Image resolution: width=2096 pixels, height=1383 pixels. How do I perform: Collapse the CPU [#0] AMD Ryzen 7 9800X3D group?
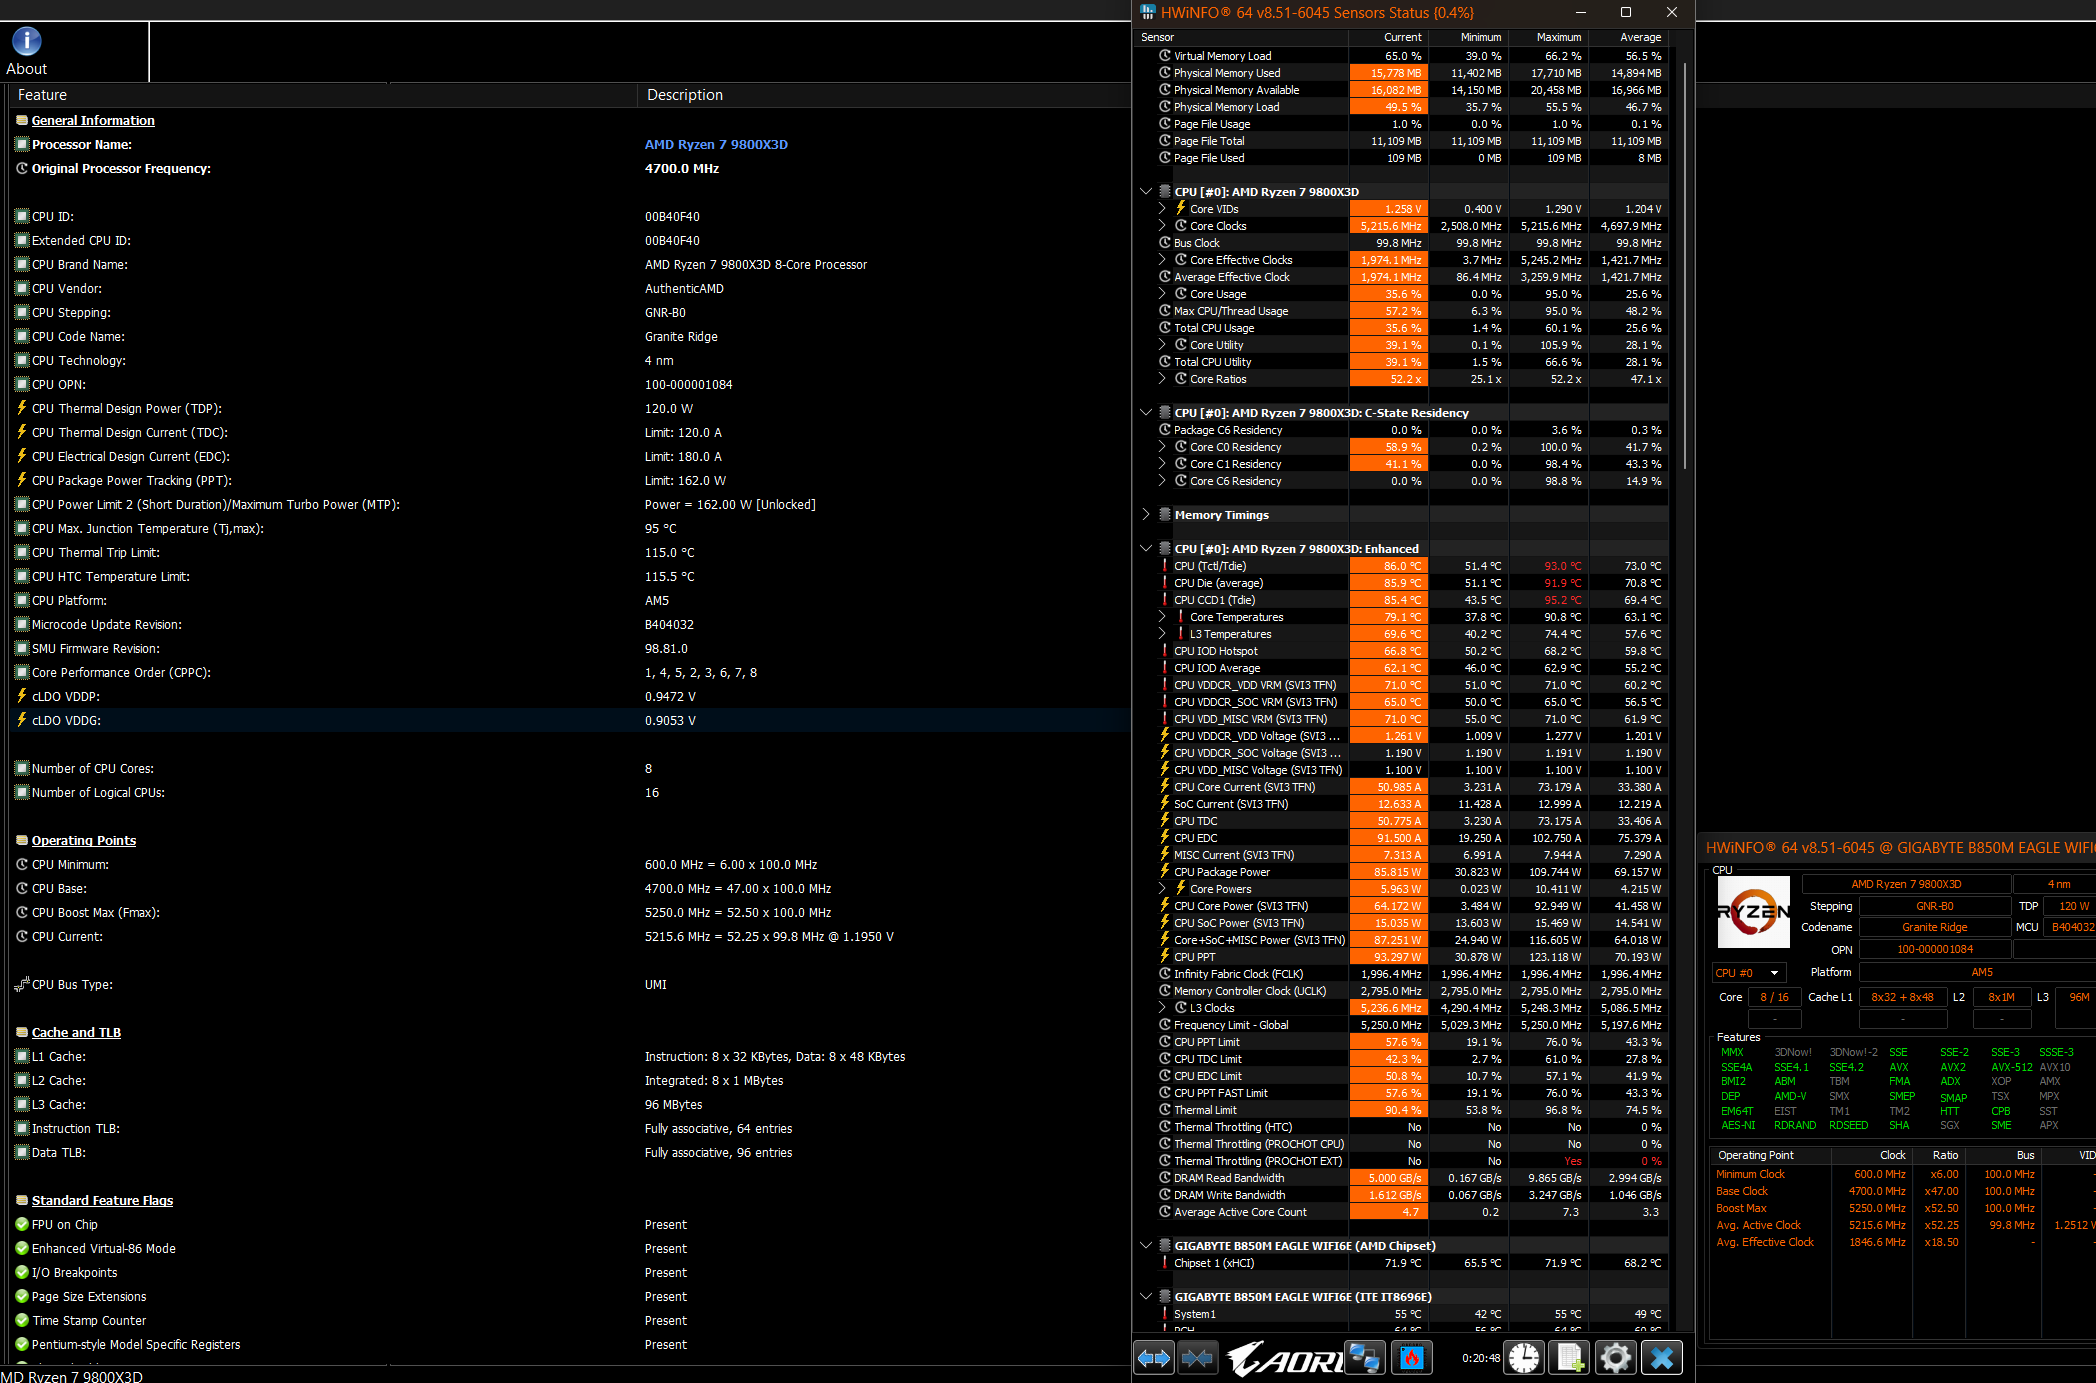click(1146, 192)
